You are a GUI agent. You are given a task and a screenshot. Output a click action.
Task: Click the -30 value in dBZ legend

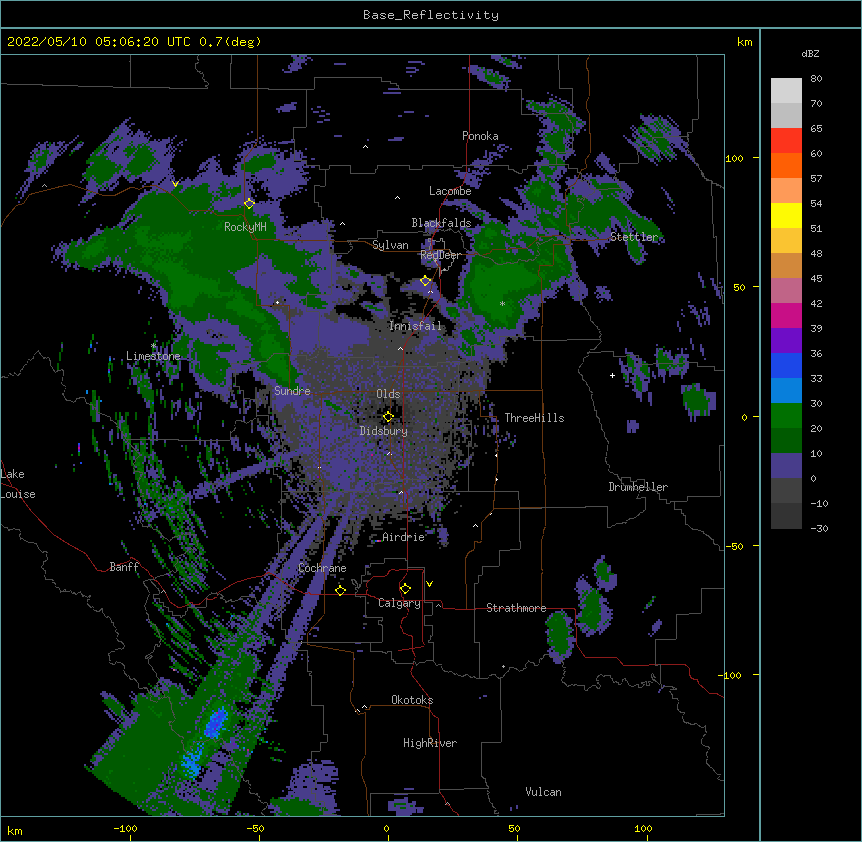[x=819, y=528]
